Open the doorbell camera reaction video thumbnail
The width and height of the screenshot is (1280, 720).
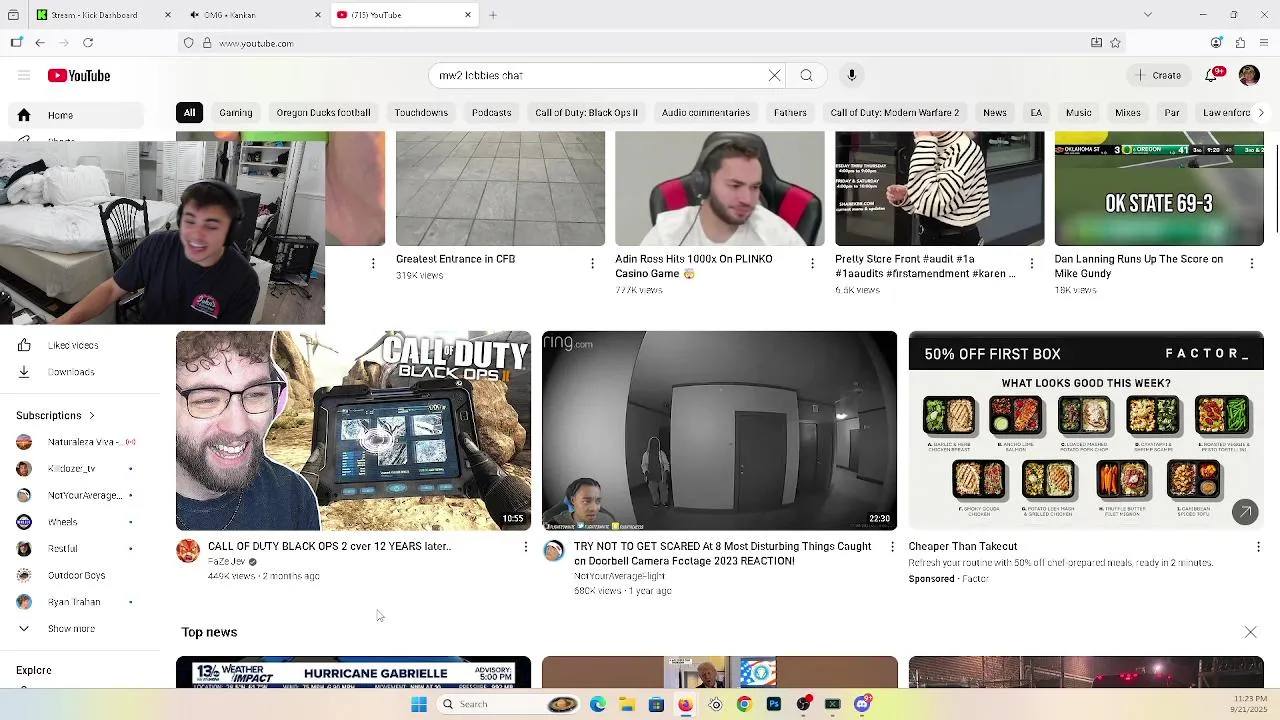coord(720,431)
